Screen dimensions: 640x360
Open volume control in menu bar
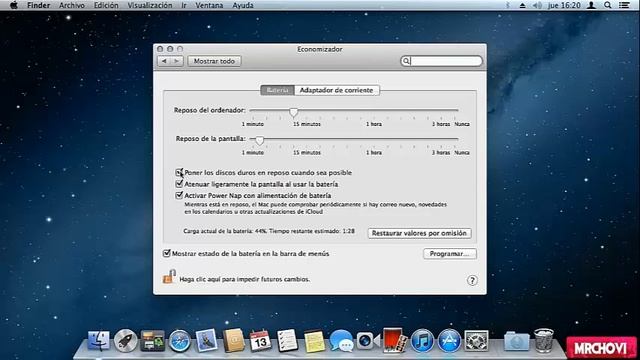pyautogui.click(x=537, y=5)
